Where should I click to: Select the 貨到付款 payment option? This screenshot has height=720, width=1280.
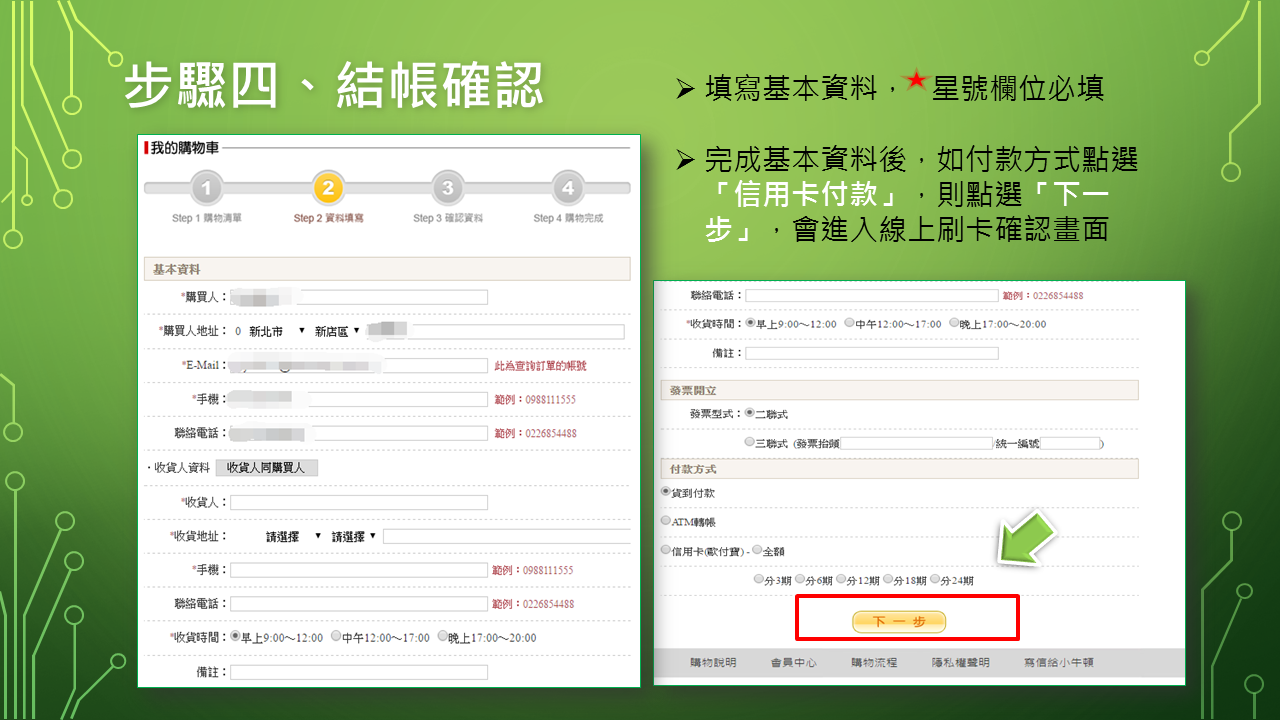666,492
